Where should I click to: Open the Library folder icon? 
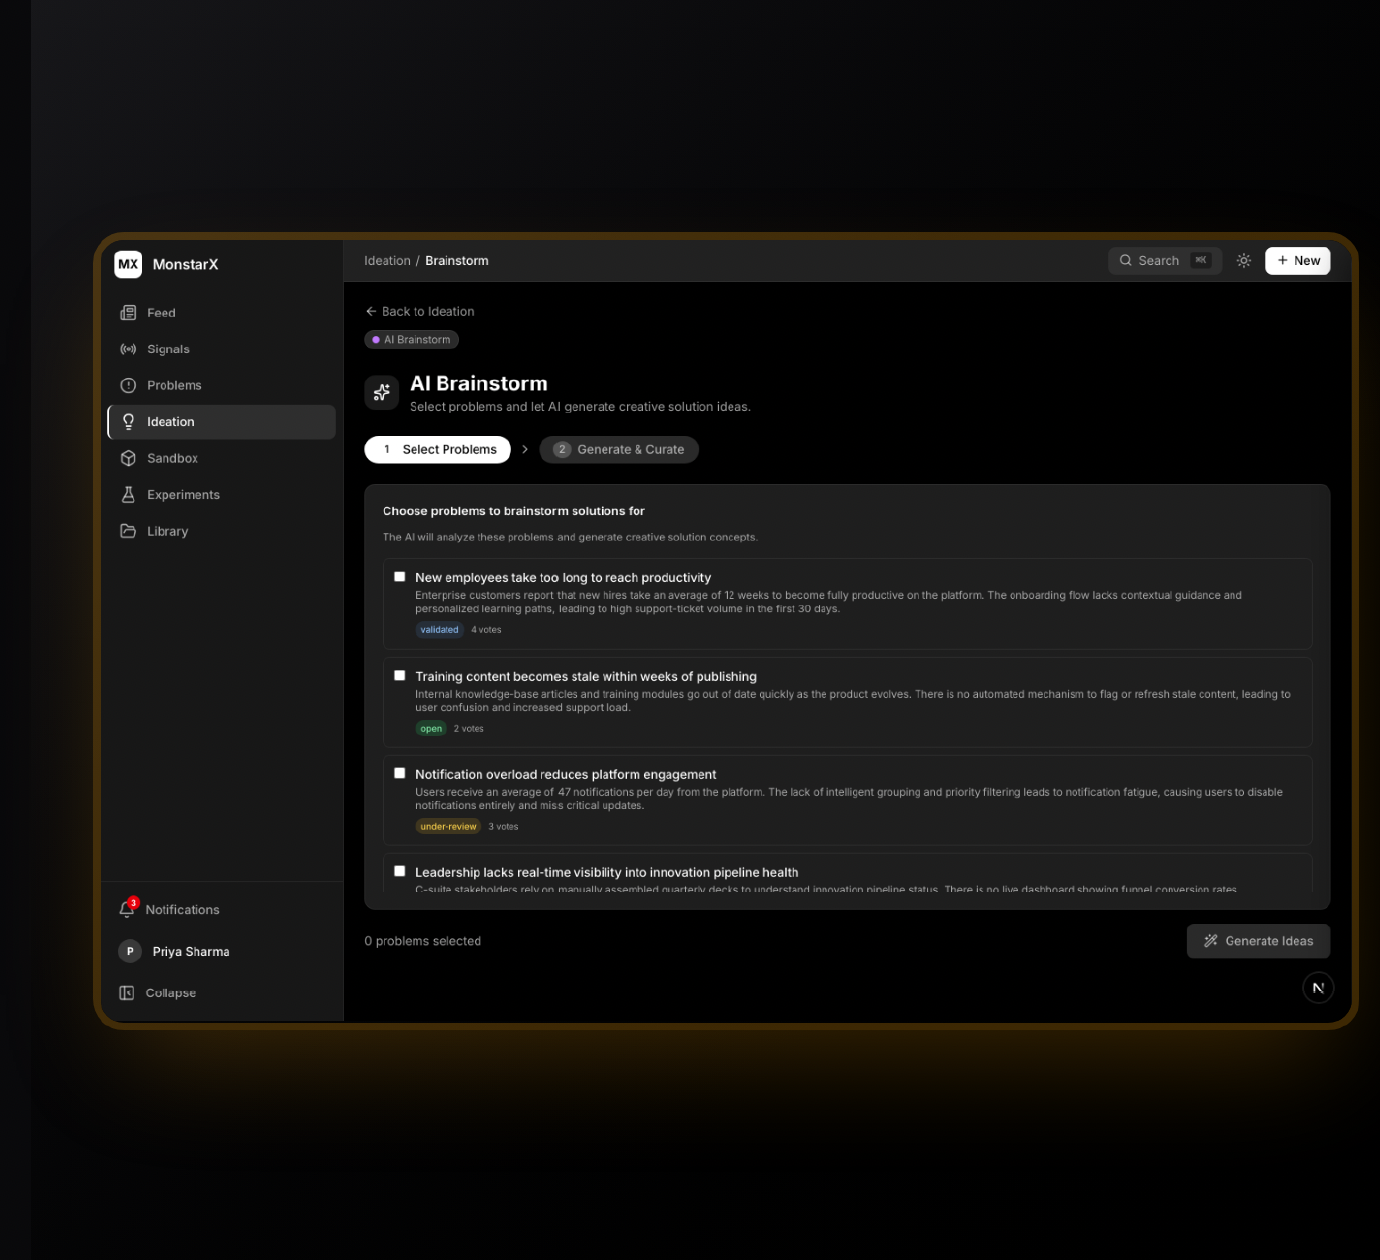[x=128, y=531]
